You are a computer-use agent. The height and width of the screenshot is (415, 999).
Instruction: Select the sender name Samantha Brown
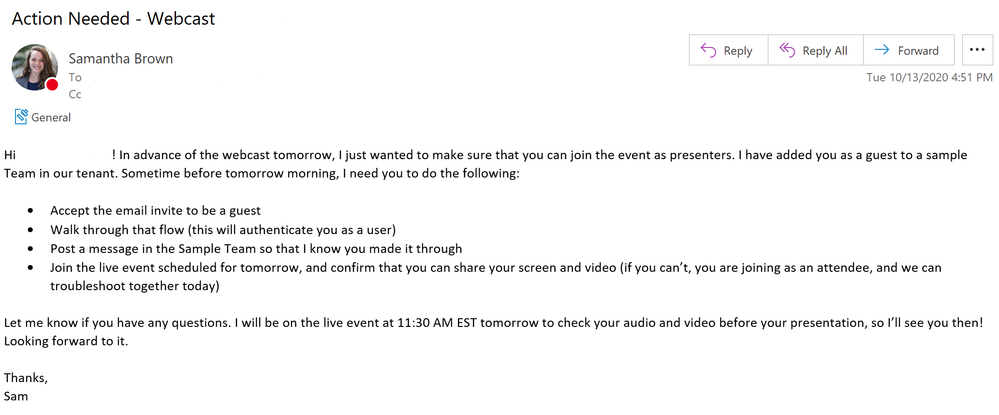pos(120,59)
